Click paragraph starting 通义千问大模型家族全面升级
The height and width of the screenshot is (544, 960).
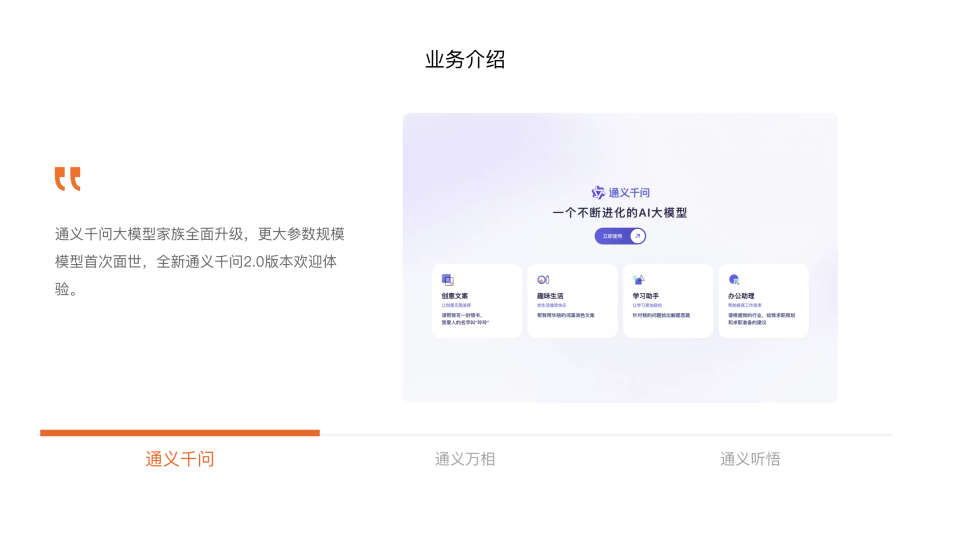[x=200, y=261]
